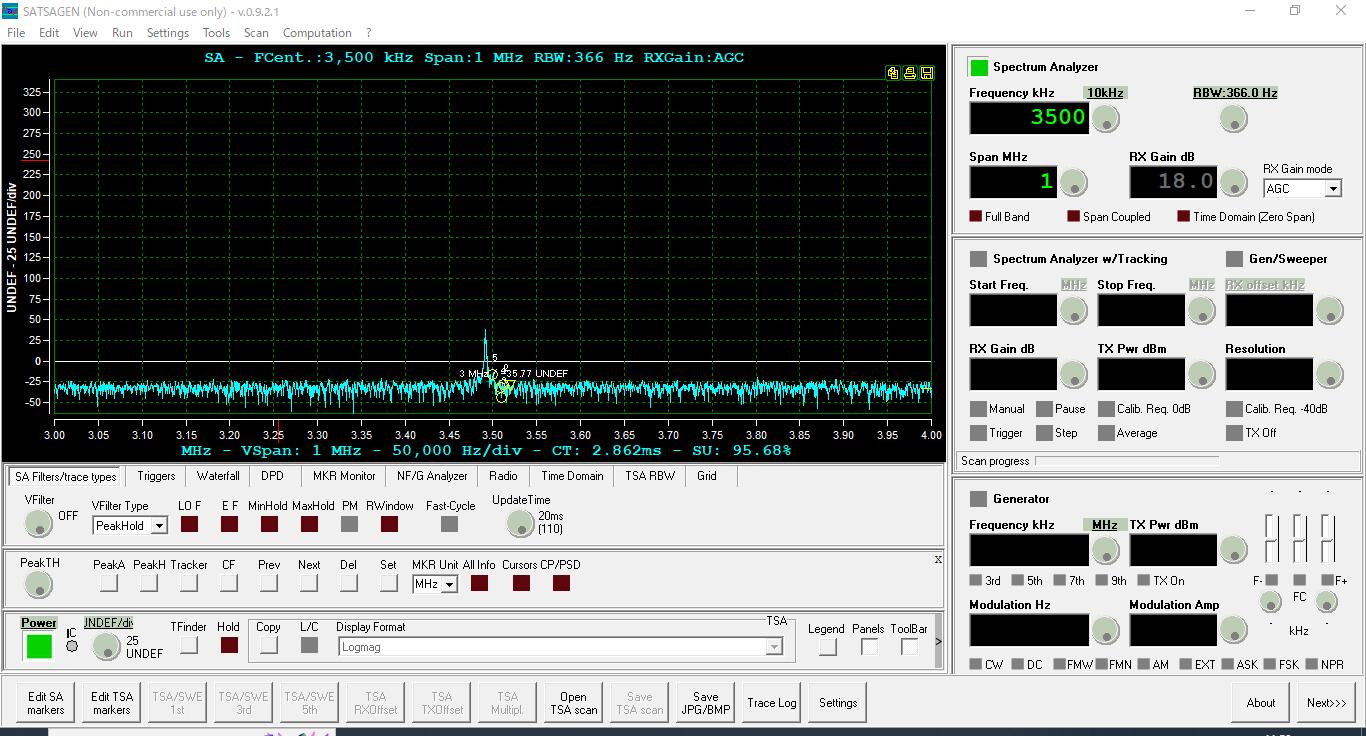1366x736 pixels.
Task: Click the PeakA marker button
Action: tap(109, 583)
